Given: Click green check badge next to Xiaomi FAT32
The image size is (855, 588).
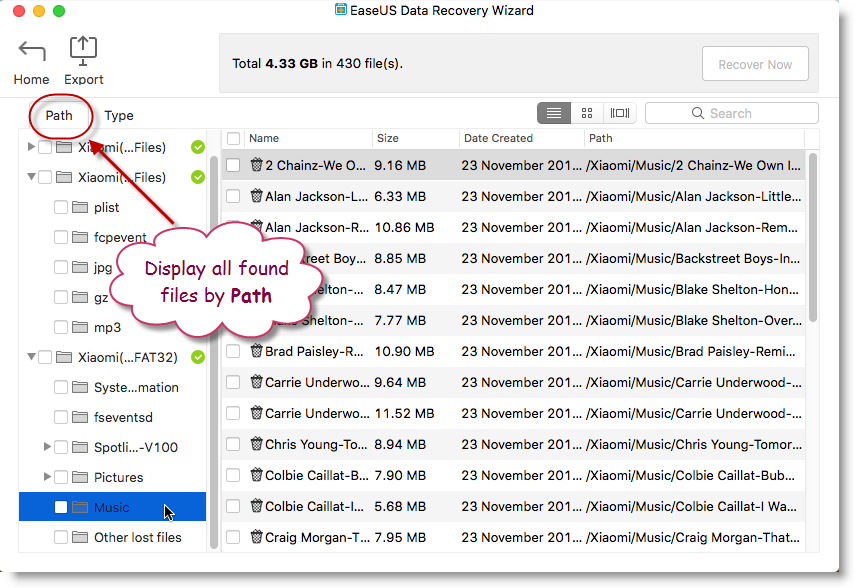Looking at the screenshot, I should (197, 357).
